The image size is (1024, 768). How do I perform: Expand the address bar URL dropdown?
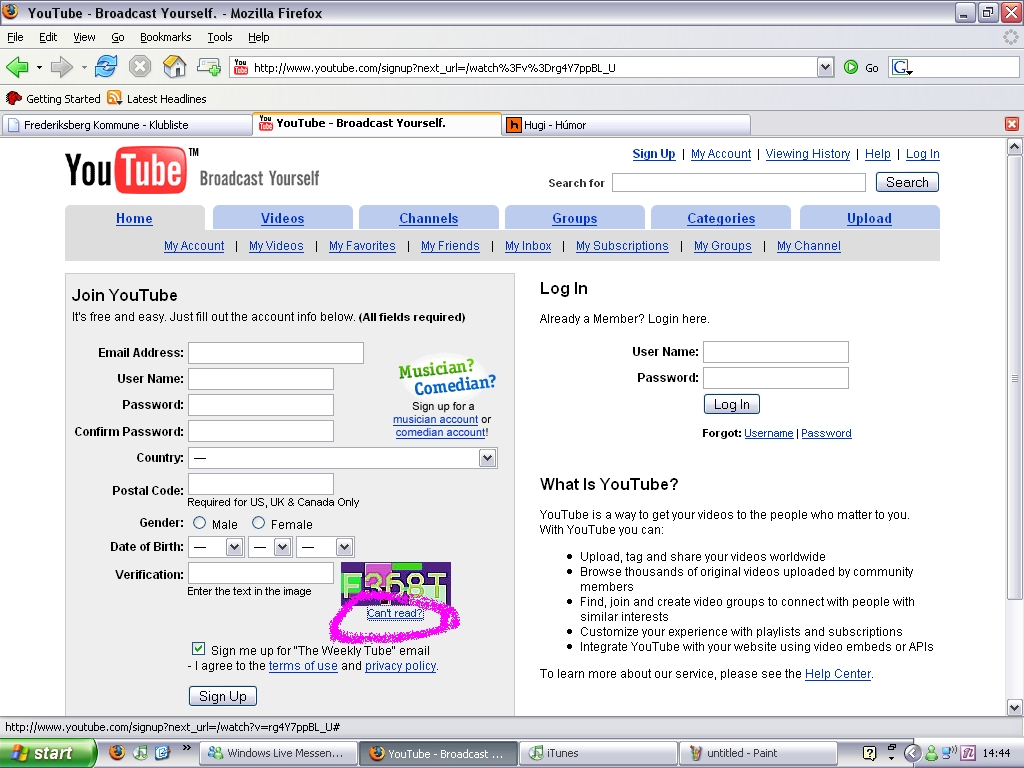click(x=825, y=67)
